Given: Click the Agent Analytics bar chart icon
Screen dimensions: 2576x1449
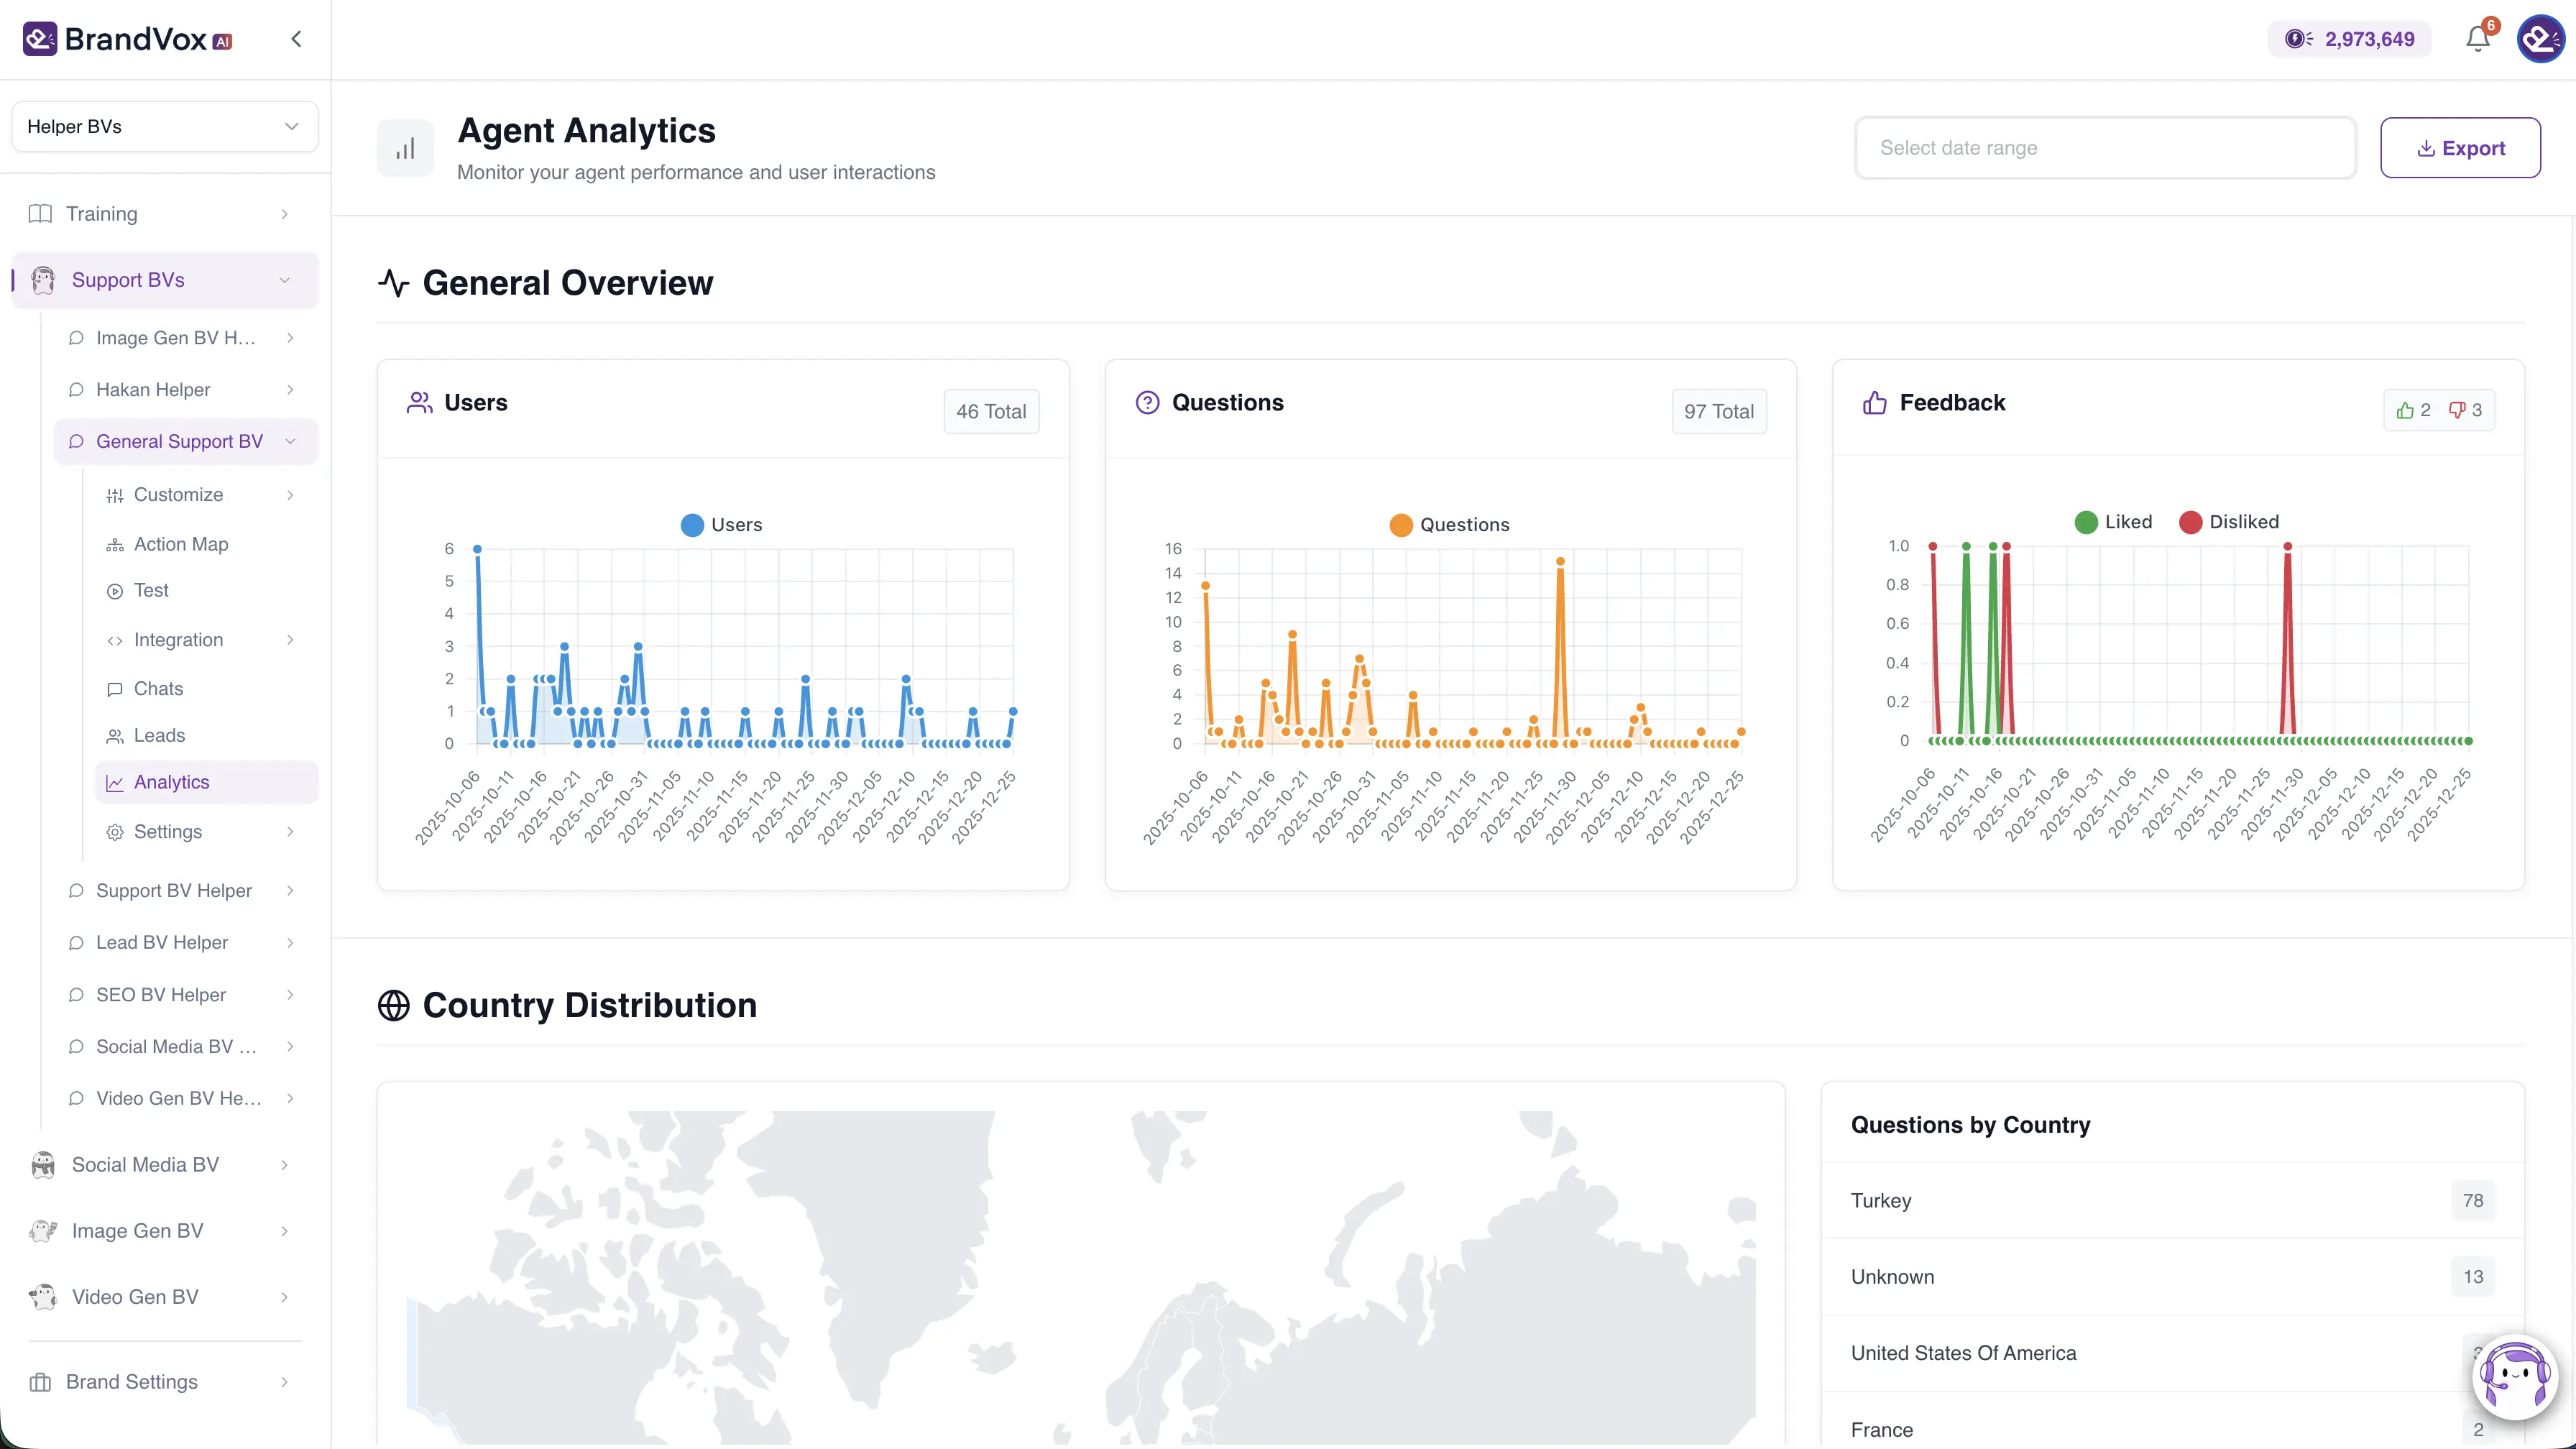Looking at the screenshot, I should [405, 149].
